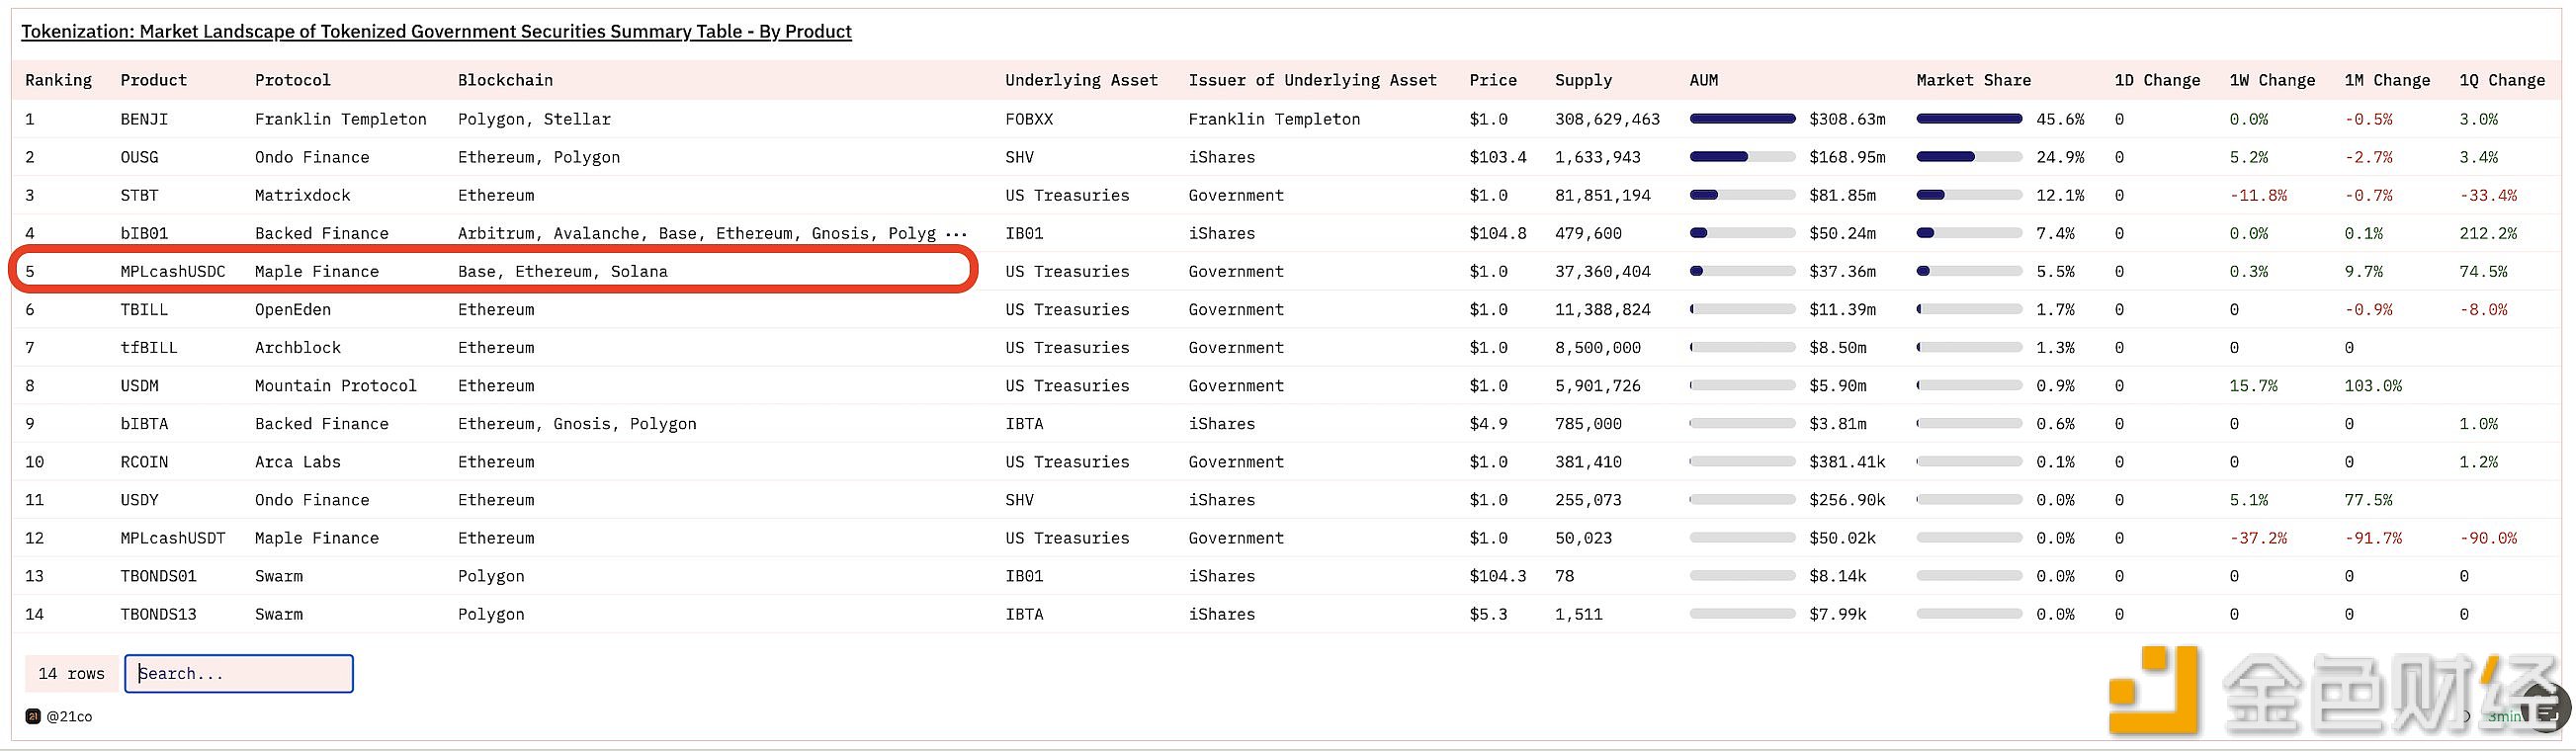2576x751 pixels.
Task: Sort by Market Share column header
Action: (x=1973, y=80)
